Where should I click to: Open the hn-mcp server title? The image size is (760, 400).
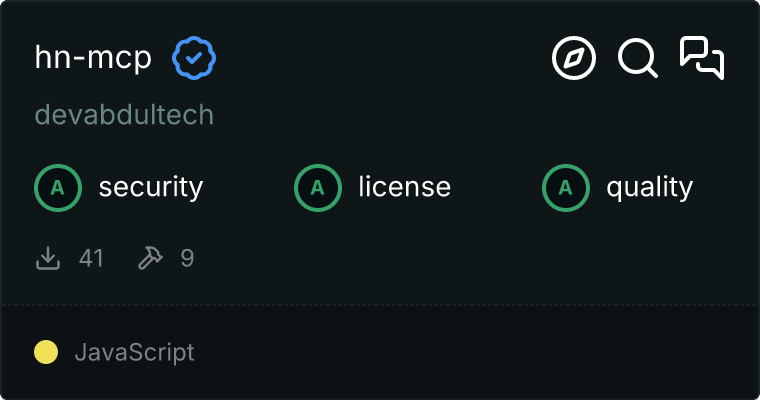pyautogui.click(x=93, y=59)
